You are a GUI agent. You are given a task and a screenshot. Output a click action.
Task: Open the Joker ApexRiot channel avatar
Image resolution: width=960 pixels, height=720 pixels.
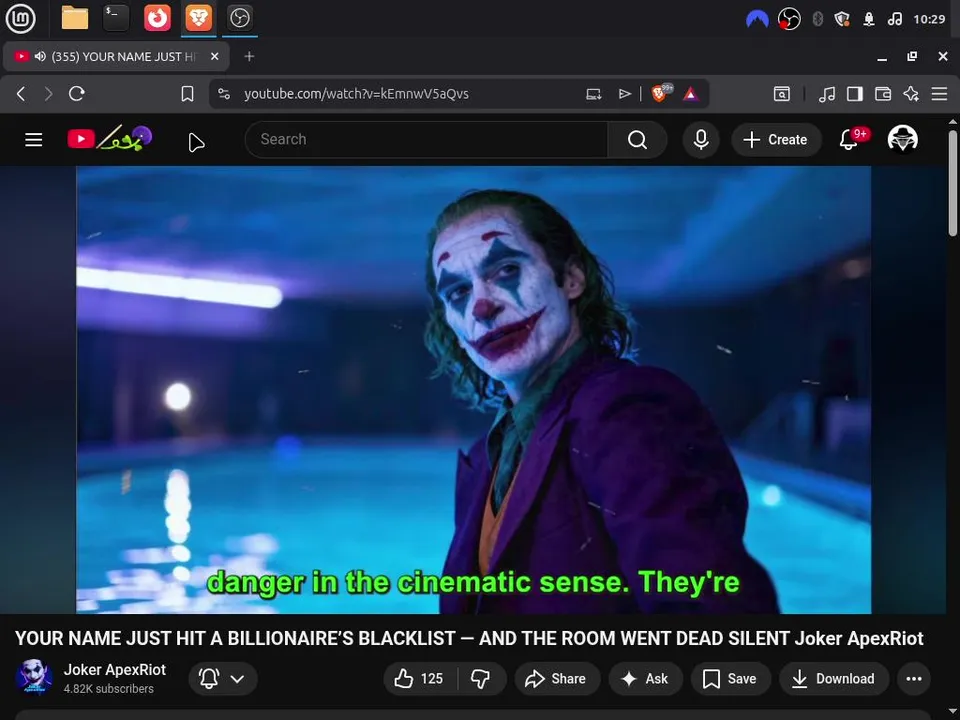[34, 678]
